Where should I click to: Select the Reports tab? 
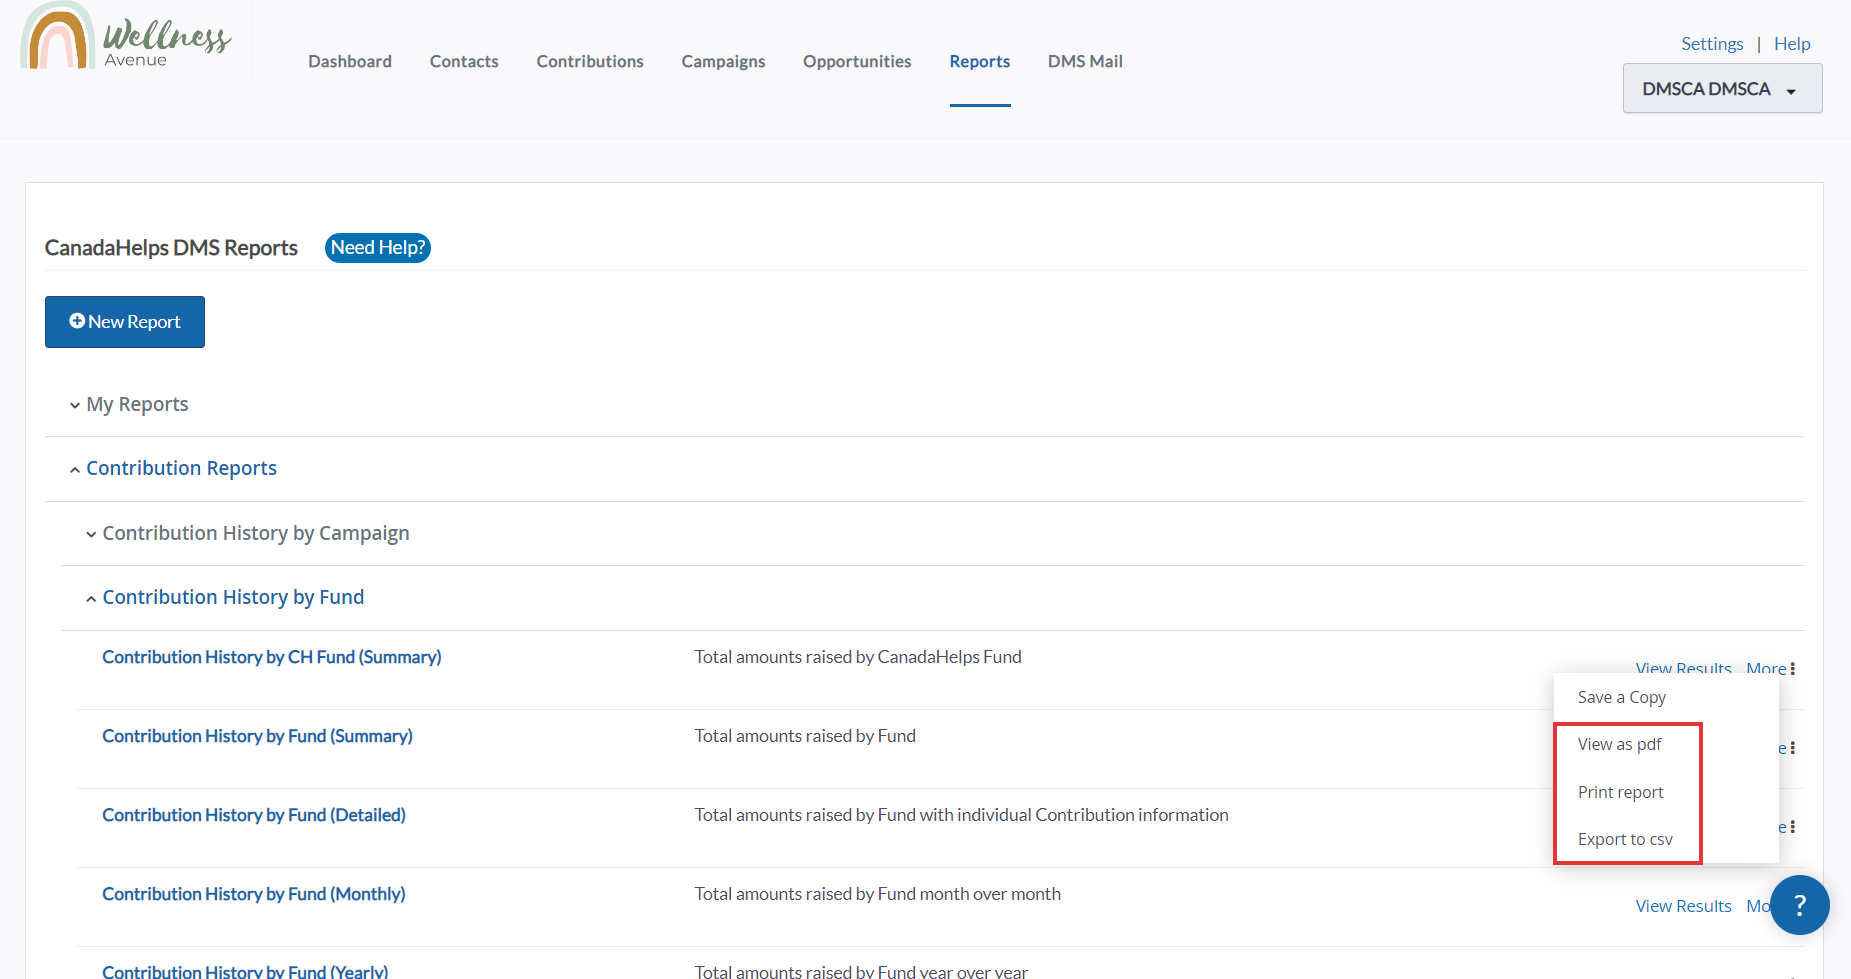coord(980,61)
